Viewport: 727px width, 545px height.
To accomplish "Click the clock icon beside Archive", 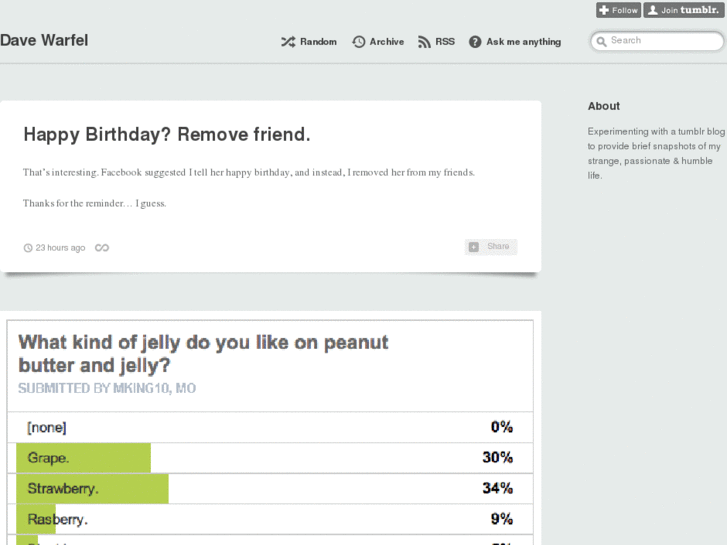I will coord(358,42).
